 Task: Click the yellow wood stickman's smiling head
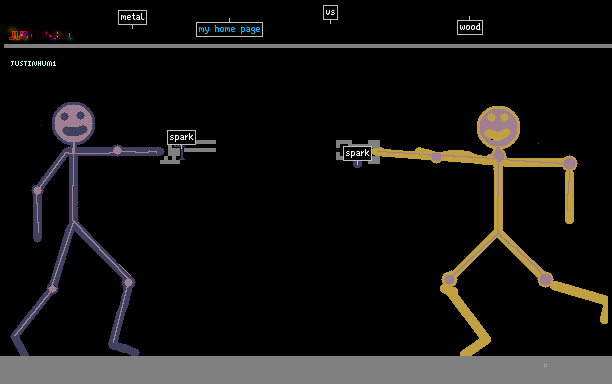tap(498, 127)
